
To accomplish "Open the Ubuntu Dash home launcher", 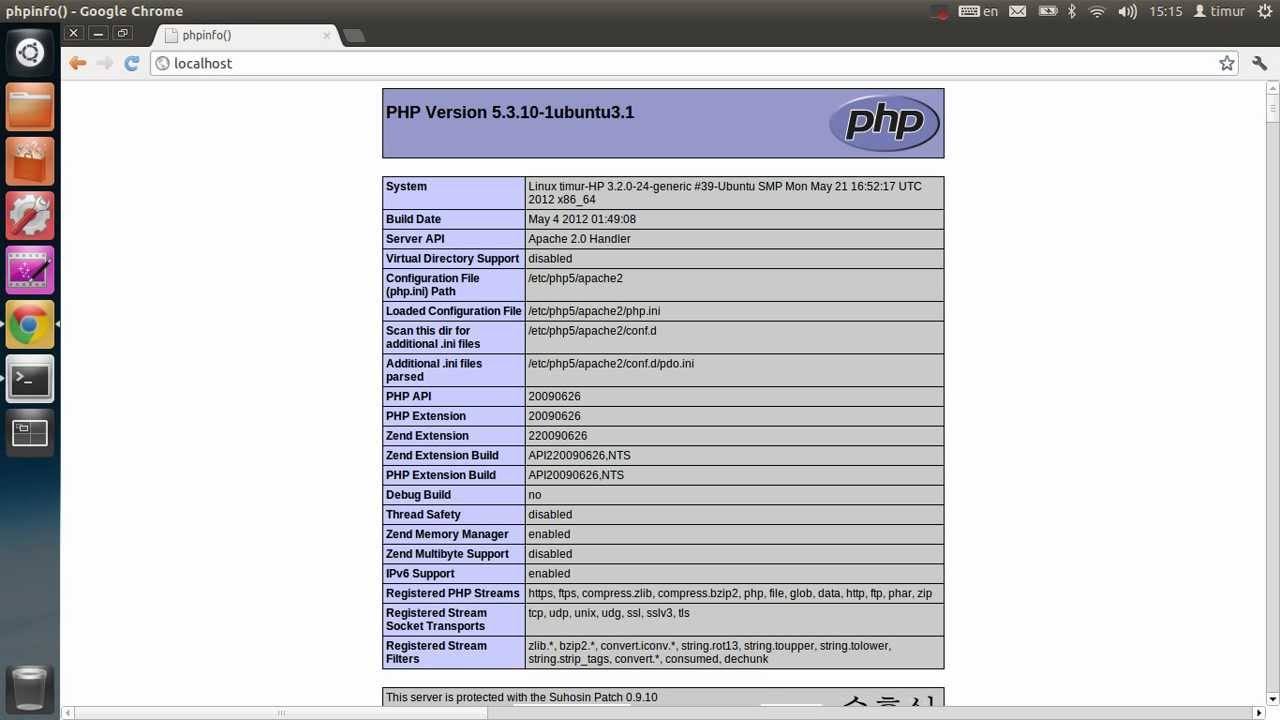I will 30,53.
